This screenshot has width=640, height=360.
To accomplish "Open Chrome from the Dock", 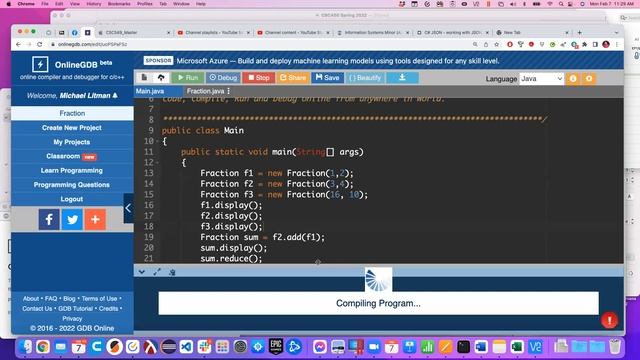I will (42, 347).
